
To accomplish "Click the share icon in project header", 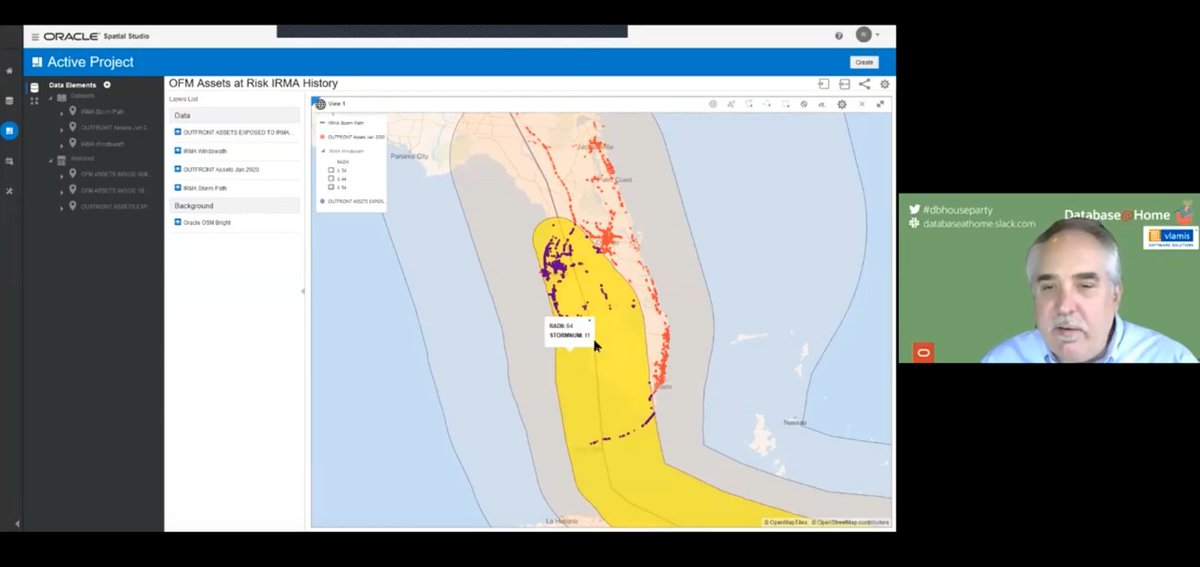I will click(864, 84).
